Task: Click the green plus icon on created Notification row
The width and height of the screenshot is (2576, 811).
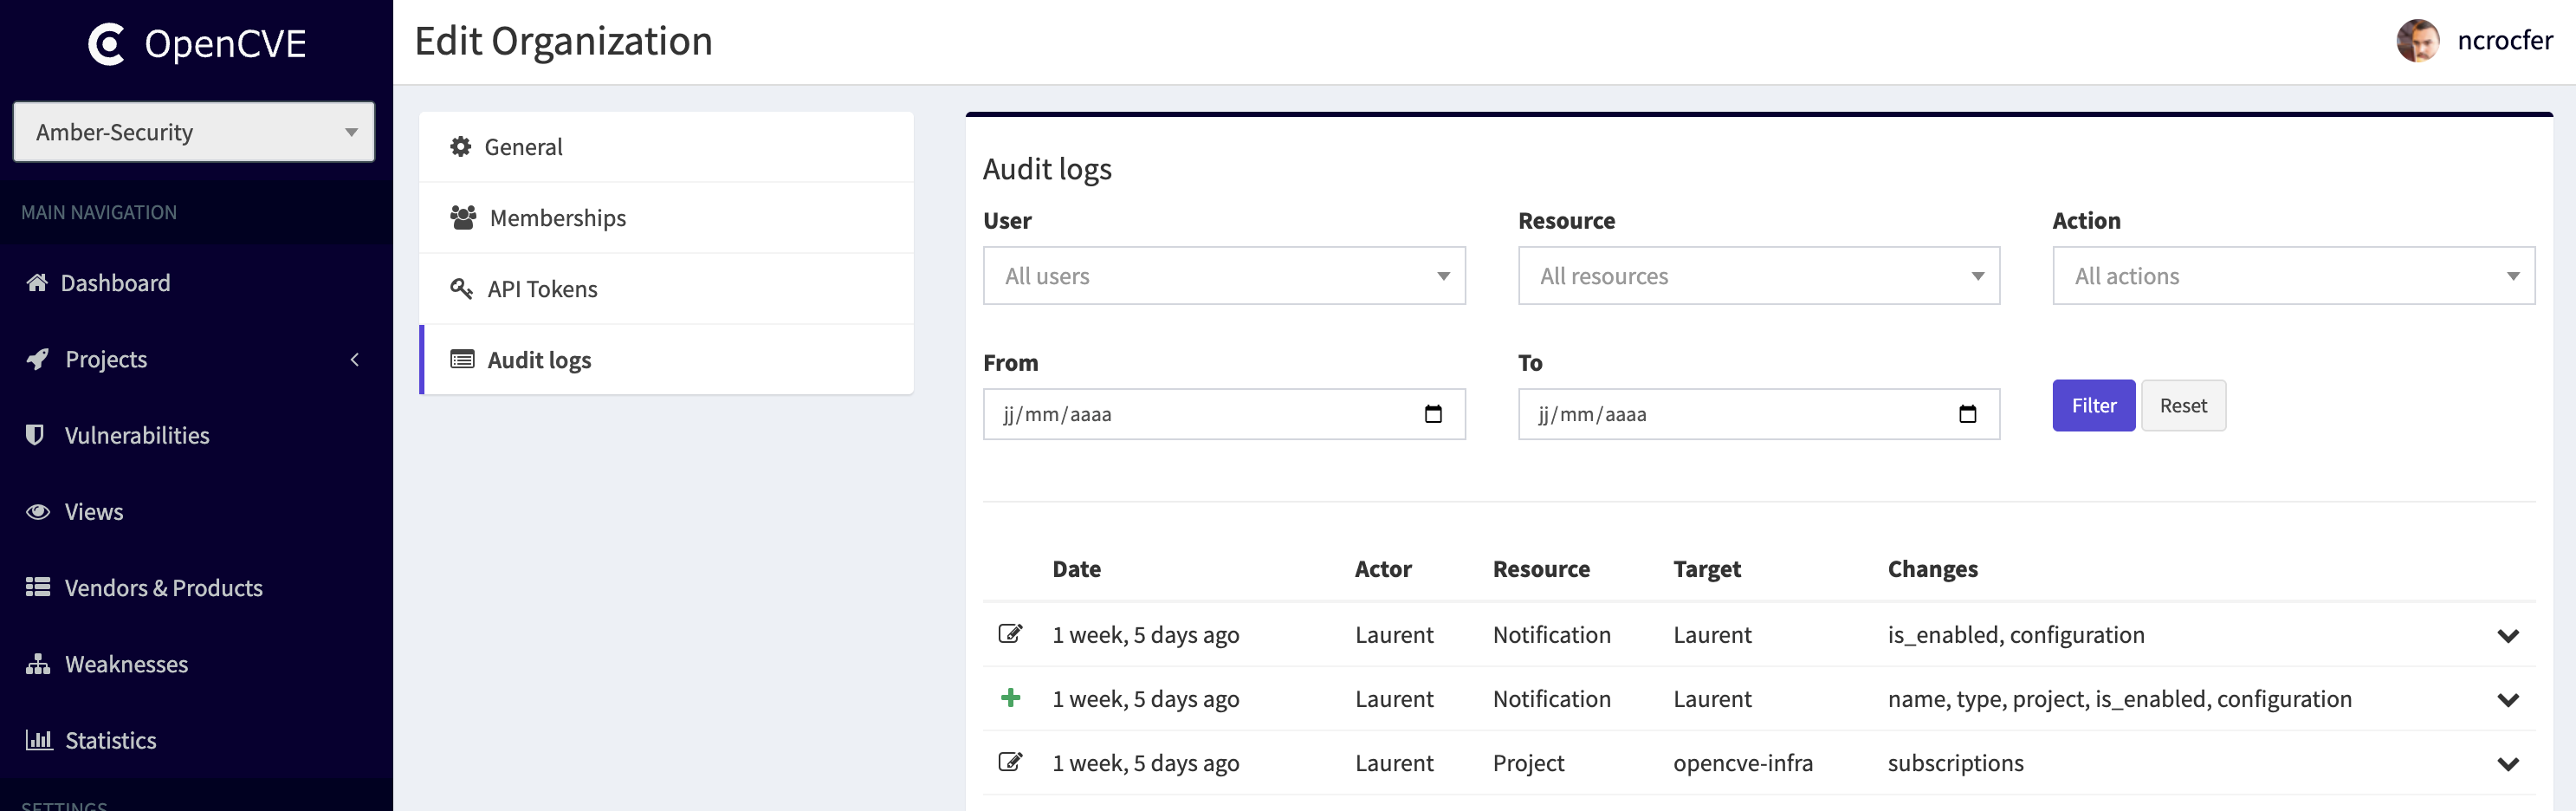Action: coord(1010,698)
